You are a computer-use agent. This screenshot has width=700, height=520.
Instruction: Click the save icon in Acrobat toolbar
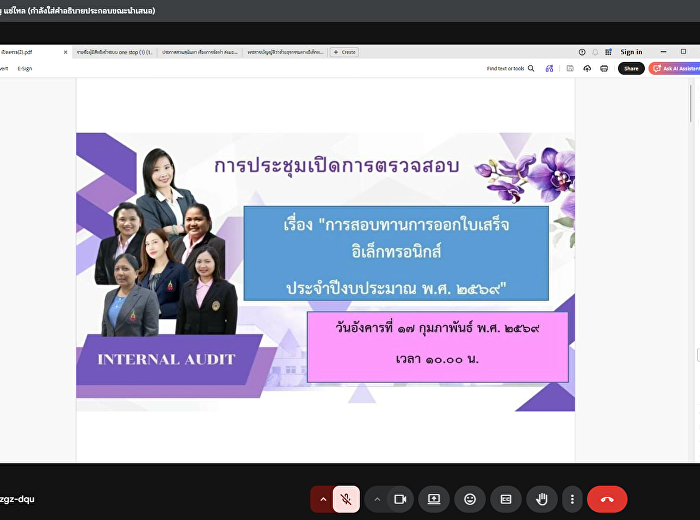click(570, 68)
